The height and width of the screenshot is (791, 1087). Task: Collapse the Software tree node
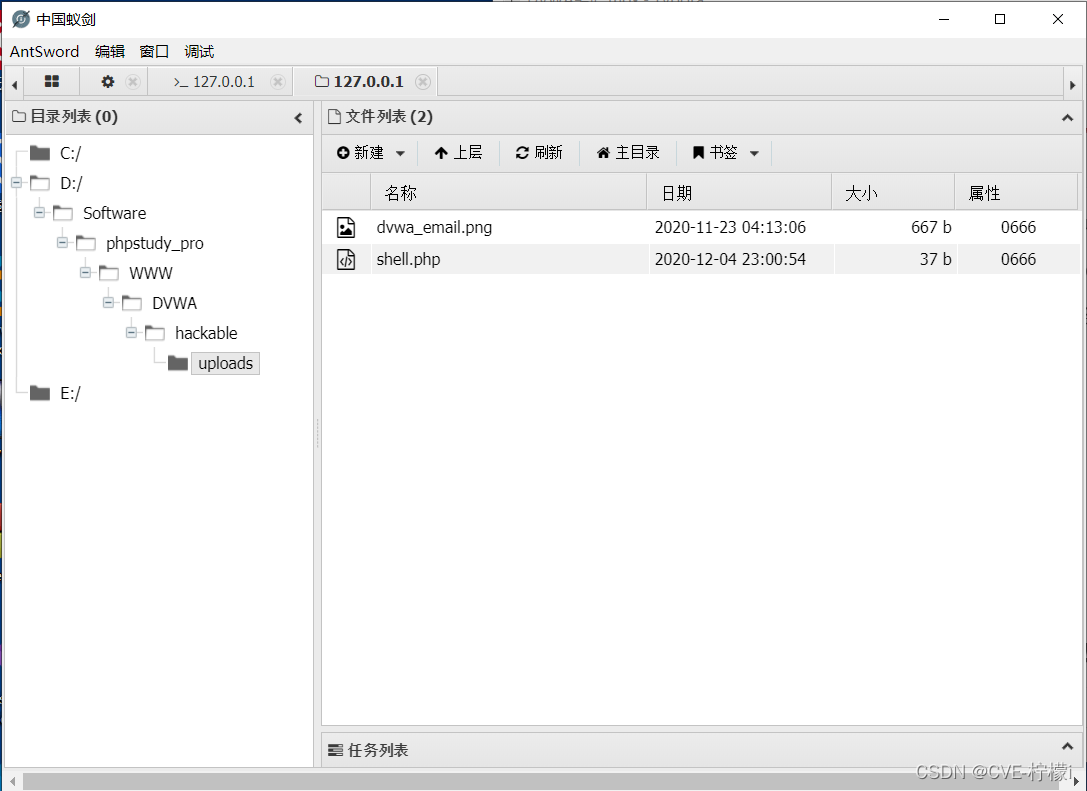coord(40,212)
